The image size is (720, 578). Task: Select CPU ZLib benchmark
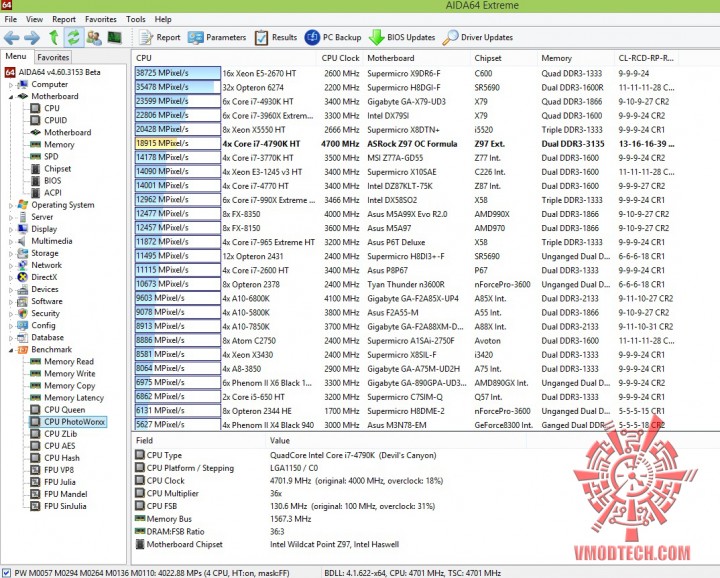pyautogui.click(x=54, y=434)
